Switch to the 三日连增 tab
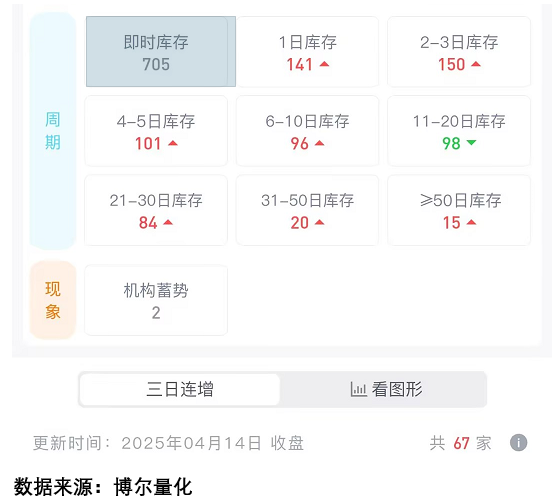This screenshot has height=500, width=558. pyautogui.click(x=180, y=389)
